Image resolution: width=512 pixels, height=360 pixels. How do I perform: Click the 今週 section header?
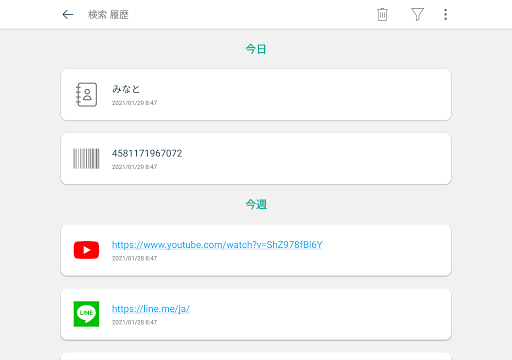pyautogui.click(x=256, y=204)
